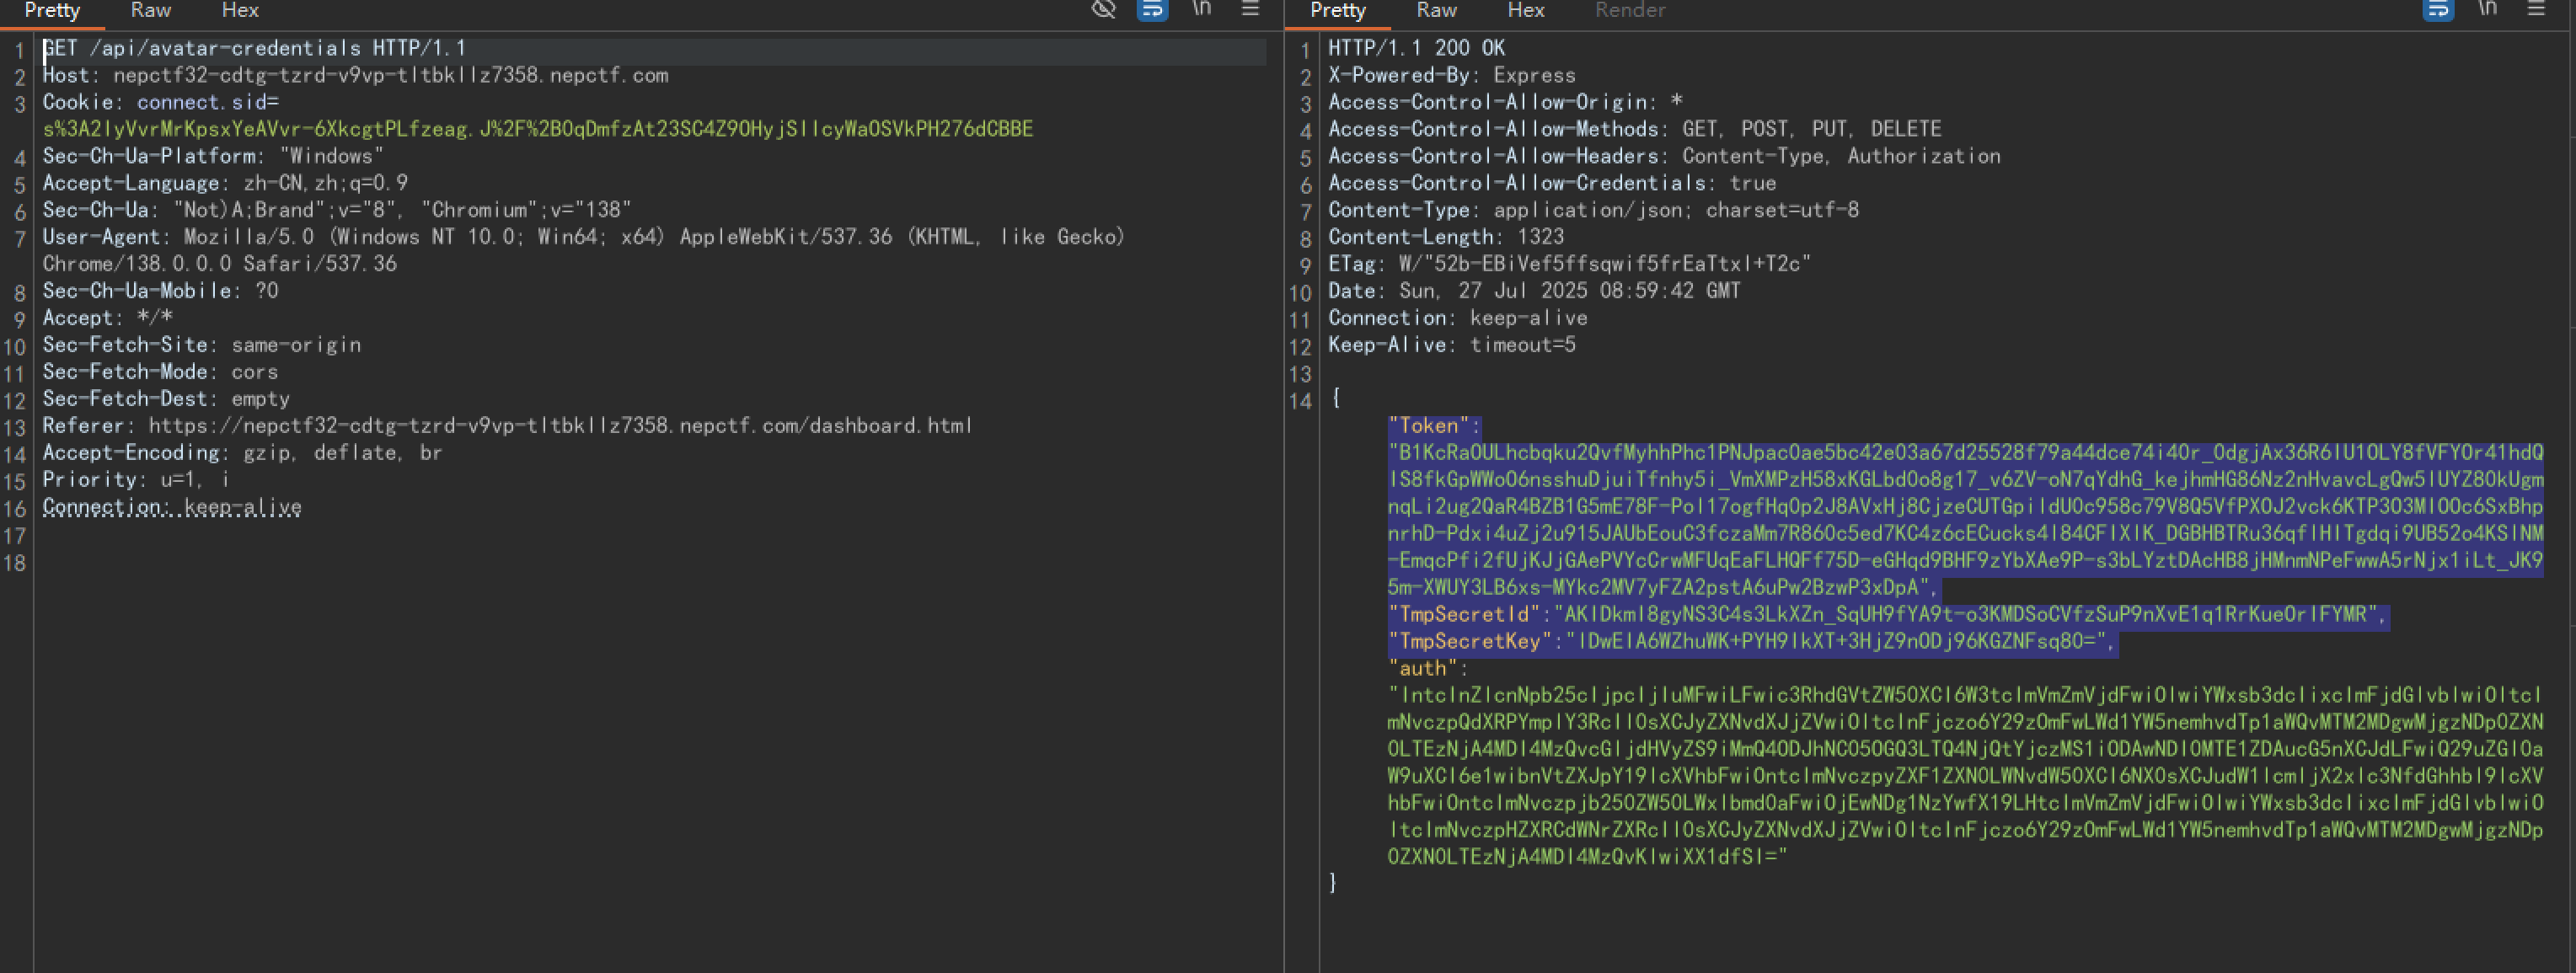Viewport: 2576px width, 973px height.
Task: Open the request panel hamburger menu
Action: [1250, 9]
